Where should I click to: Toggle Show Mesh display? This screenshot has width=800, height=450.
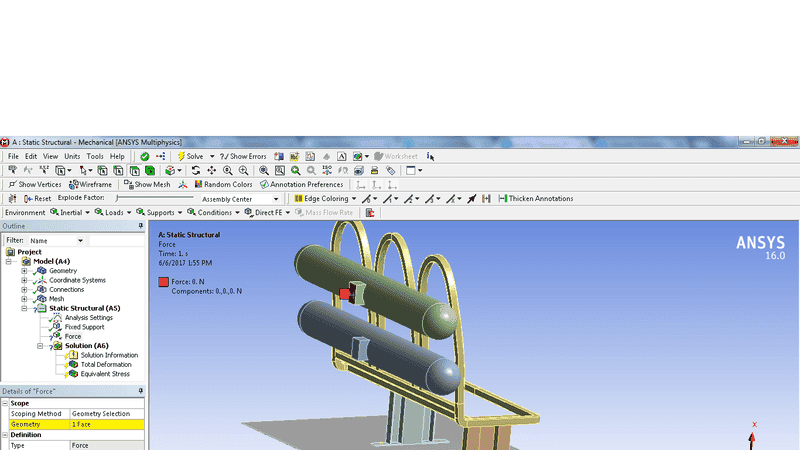point(147,184)
